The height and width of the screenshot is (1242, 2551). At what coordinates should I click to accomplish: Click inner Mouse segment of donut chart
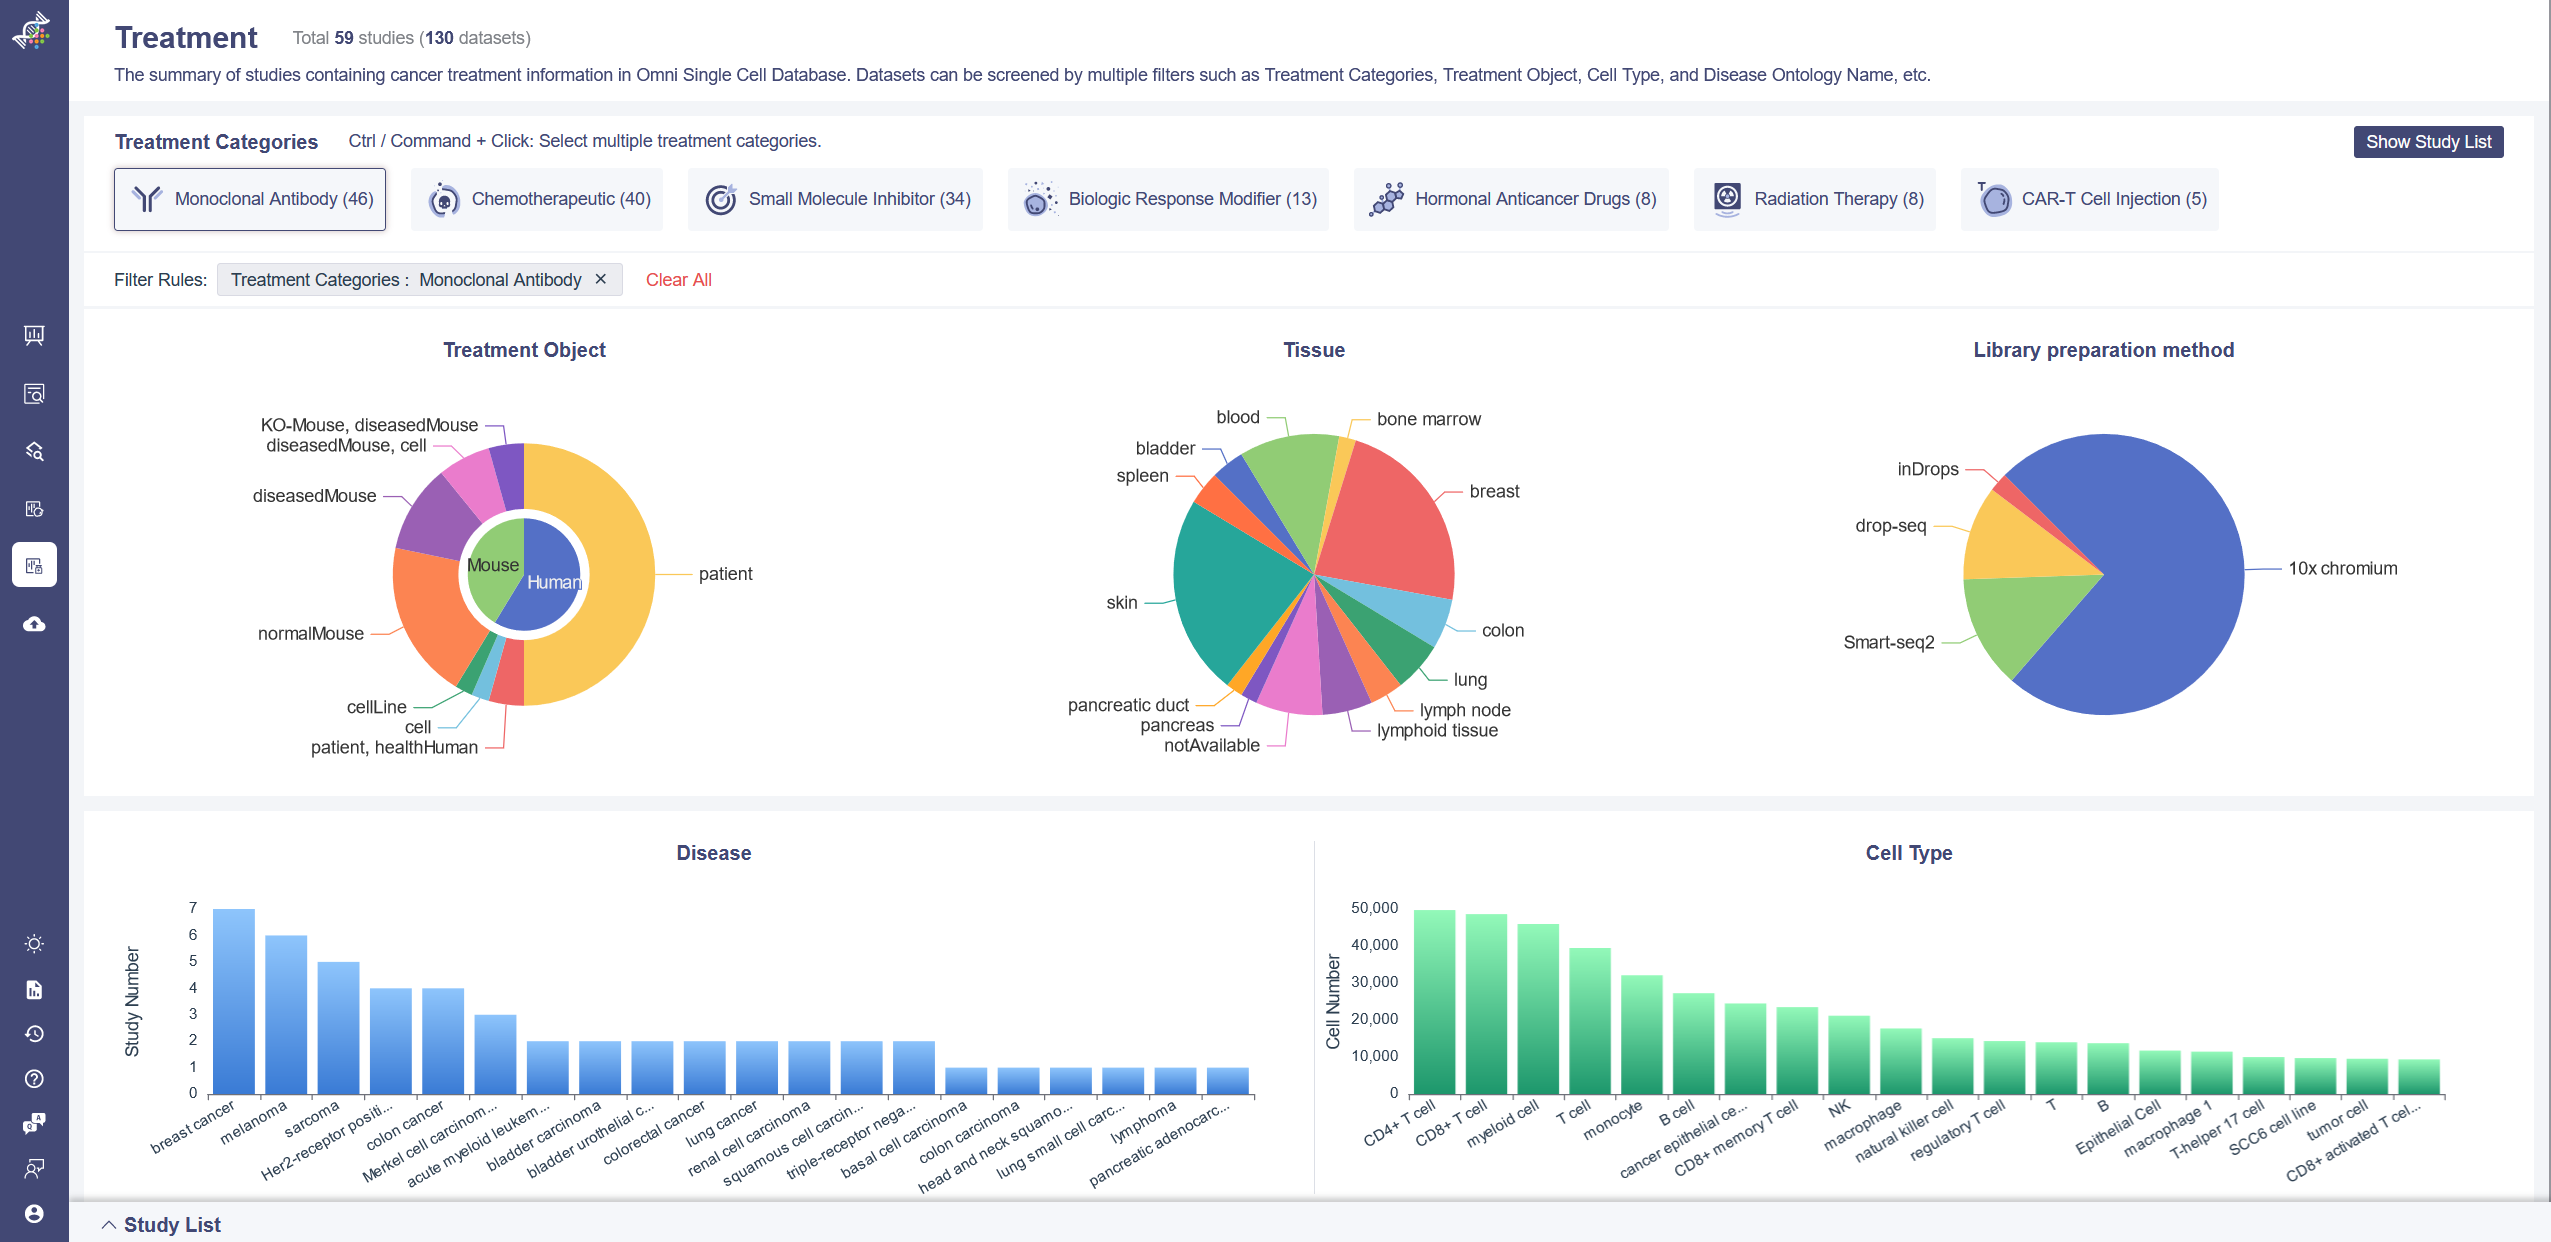coord(493,565)
